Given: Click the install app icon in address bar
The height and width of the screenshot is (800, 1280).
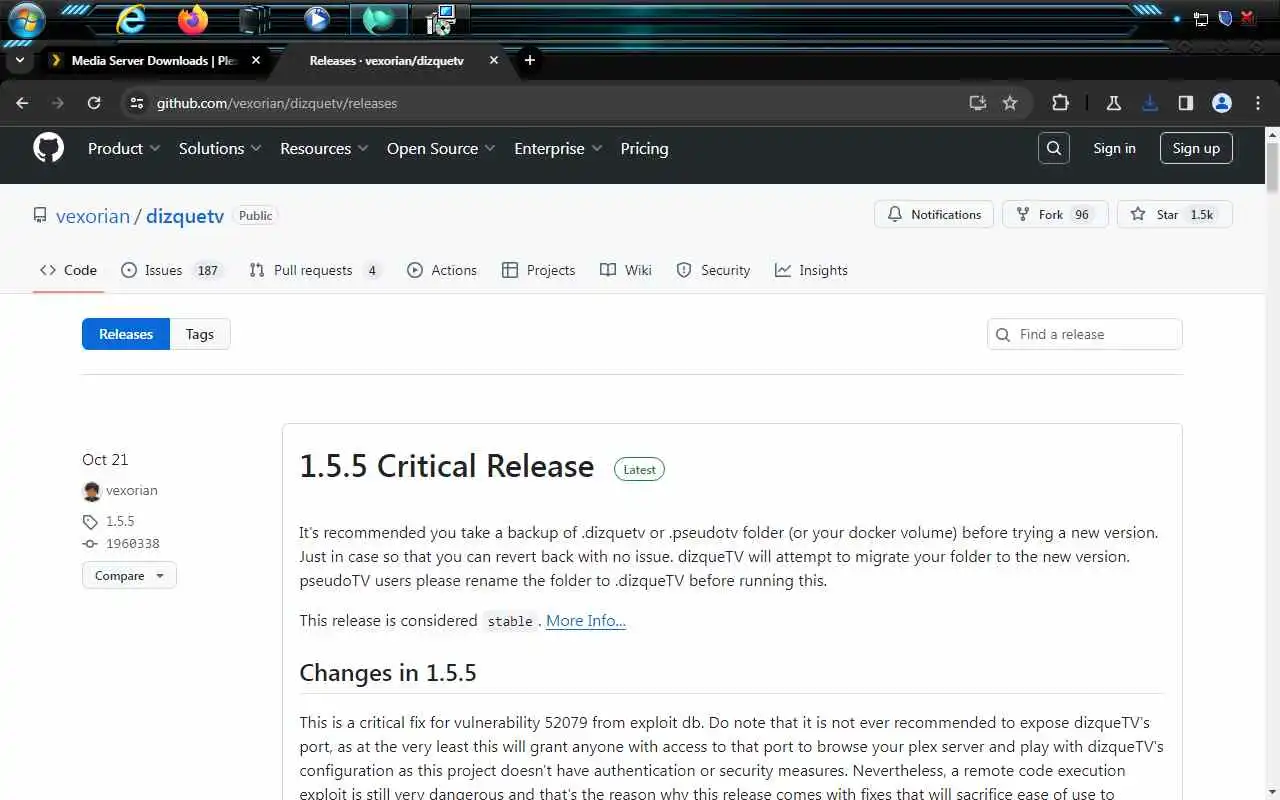Looking at the screenshot, I should pos(978,103).
